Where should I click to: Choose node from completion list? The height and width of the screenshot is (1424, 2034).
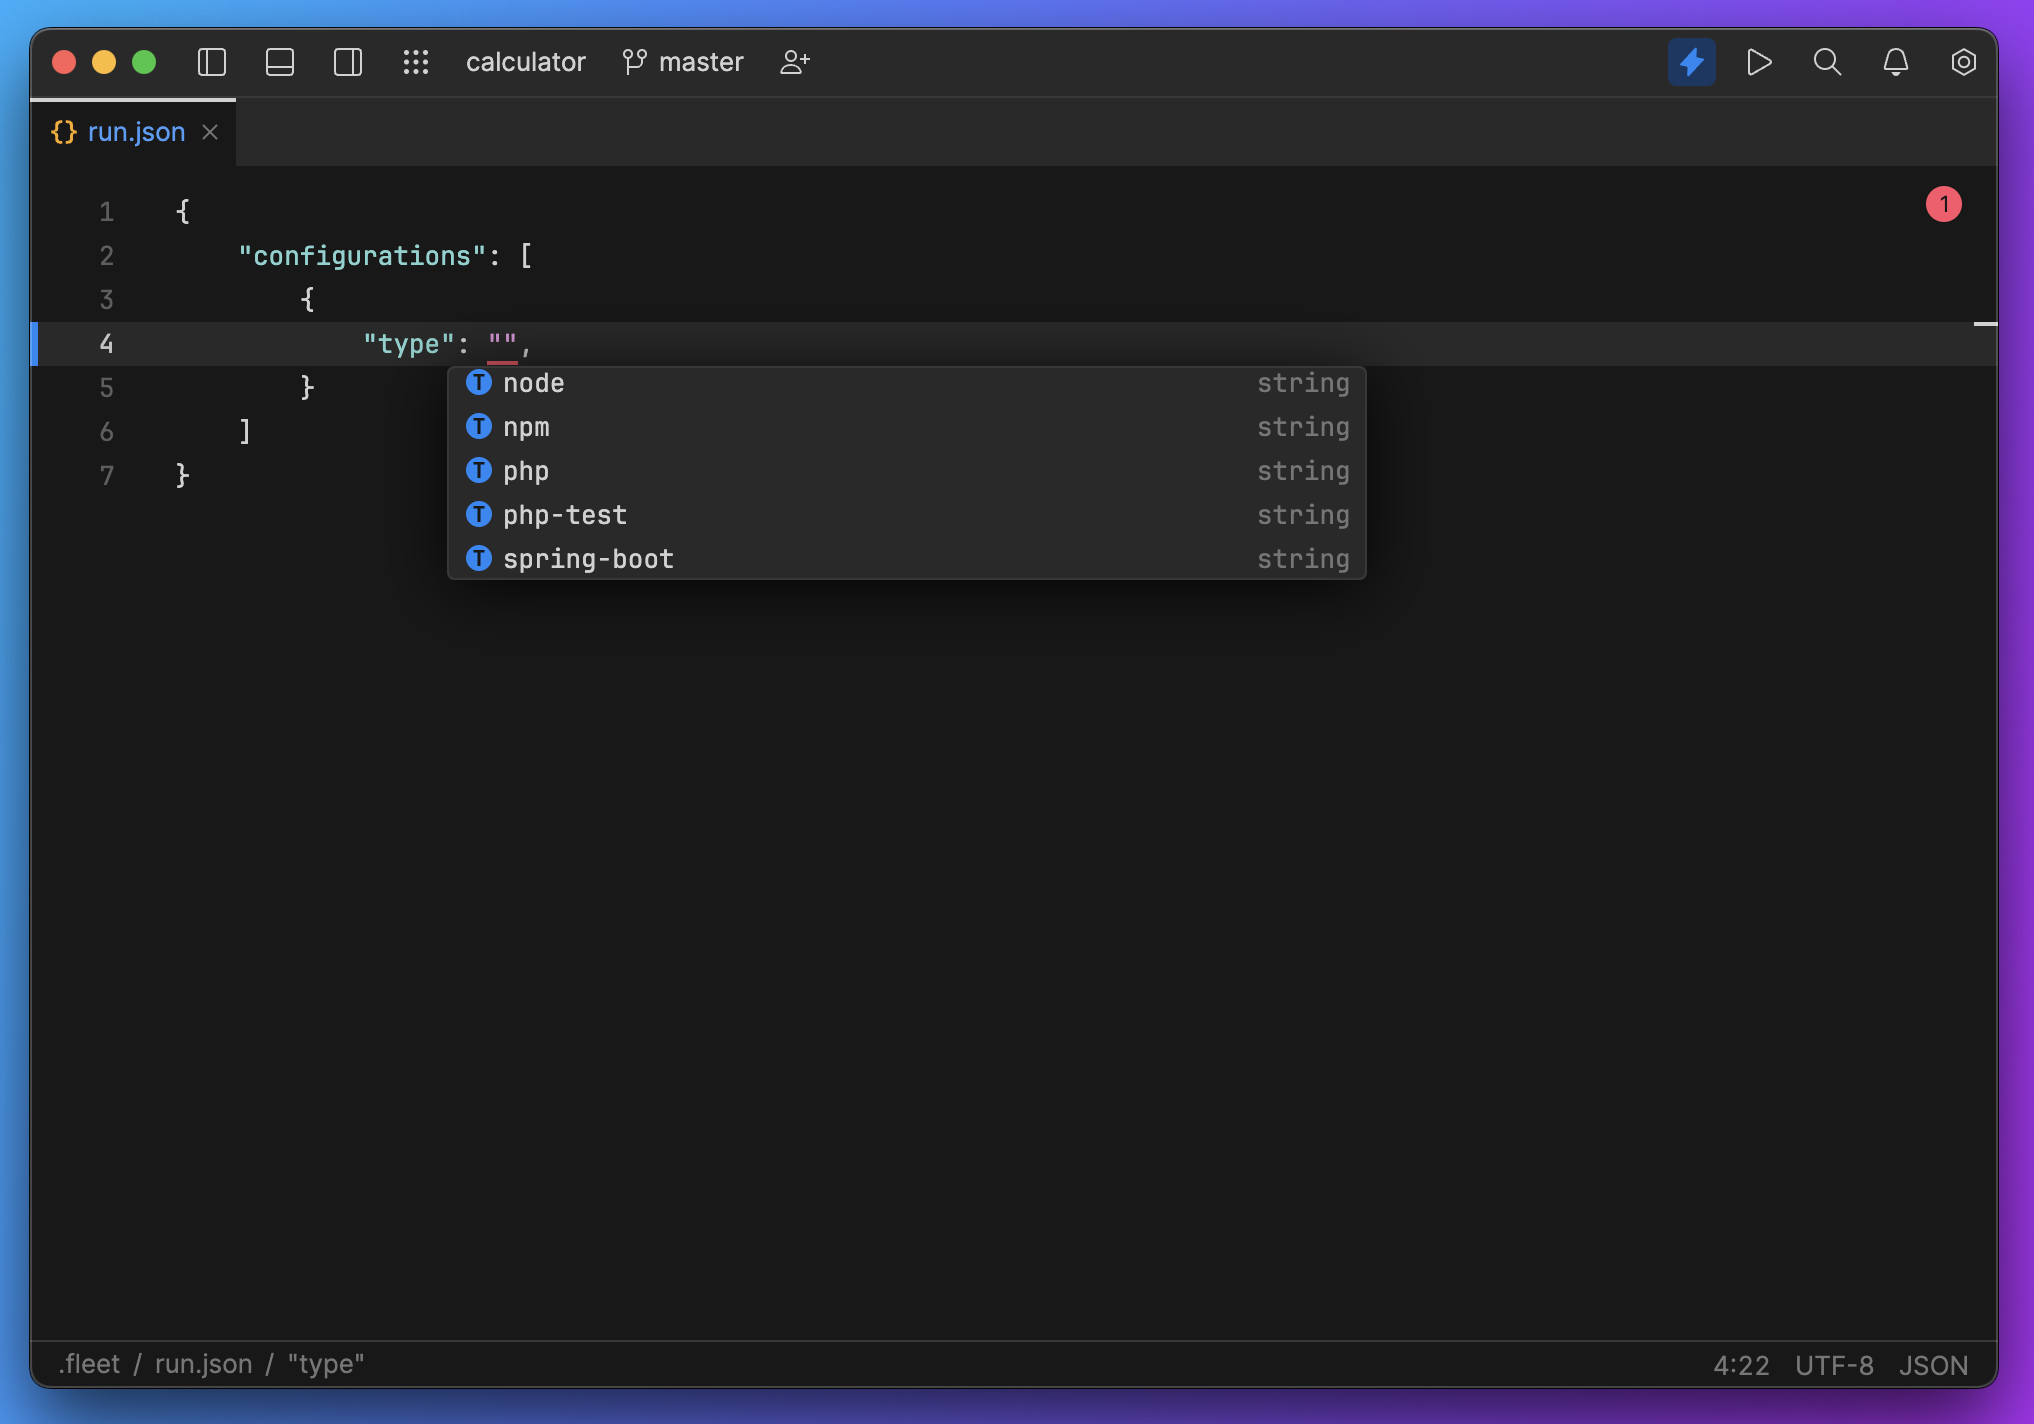[534, 383]
